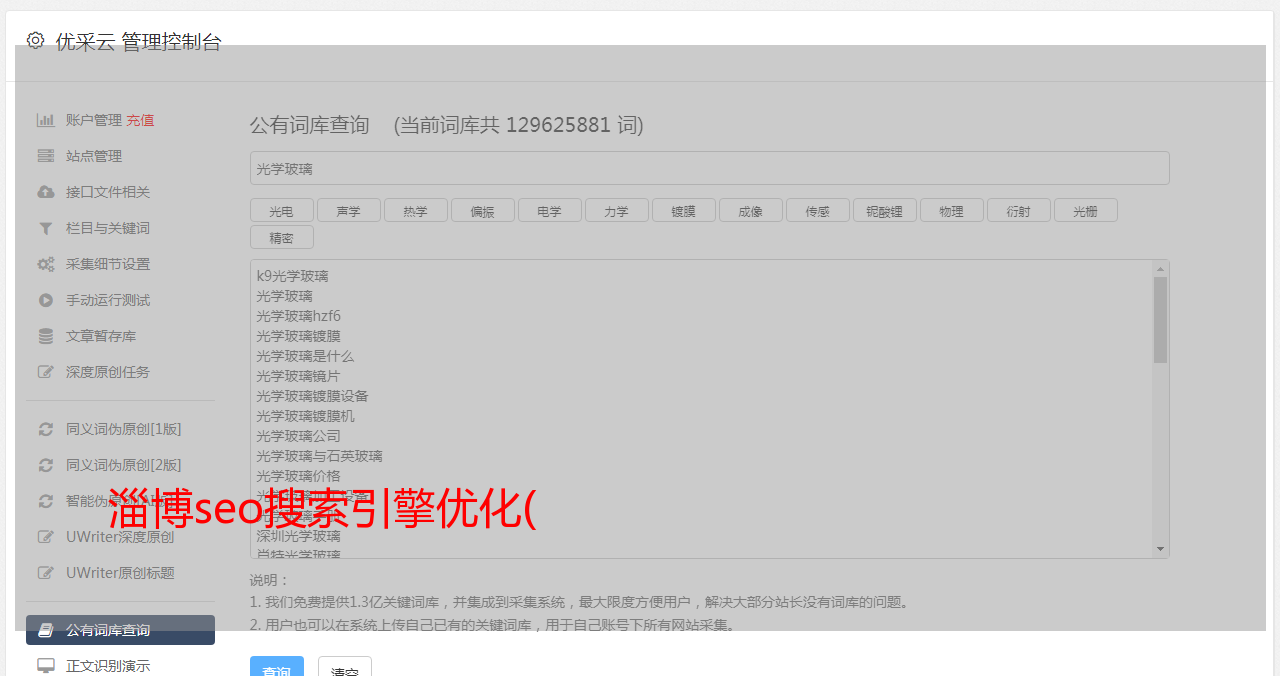The height and width of the screenshot is (676, 1280).
Task: Click the gear icon beside 优采云 管理控制台
Action: coord(36,41)
